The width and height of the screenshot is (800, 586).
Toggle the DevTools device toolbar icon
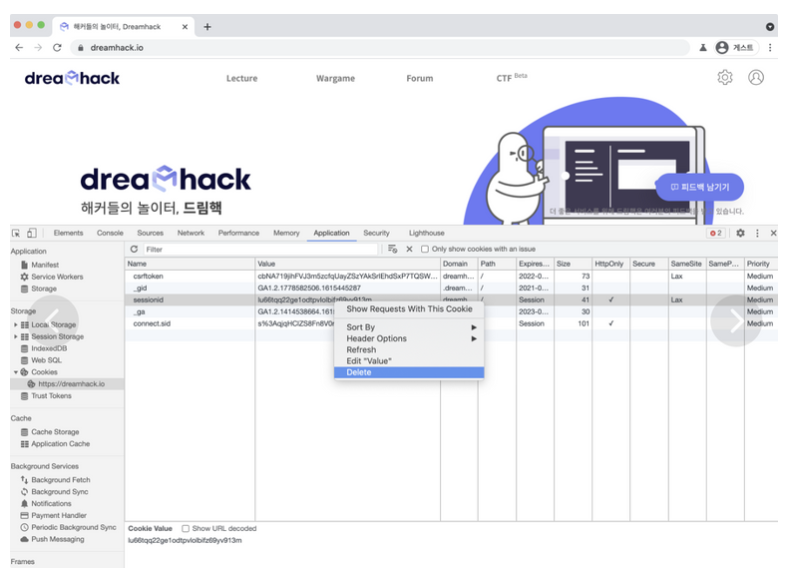pyautogui.click(x=32, y=233)
